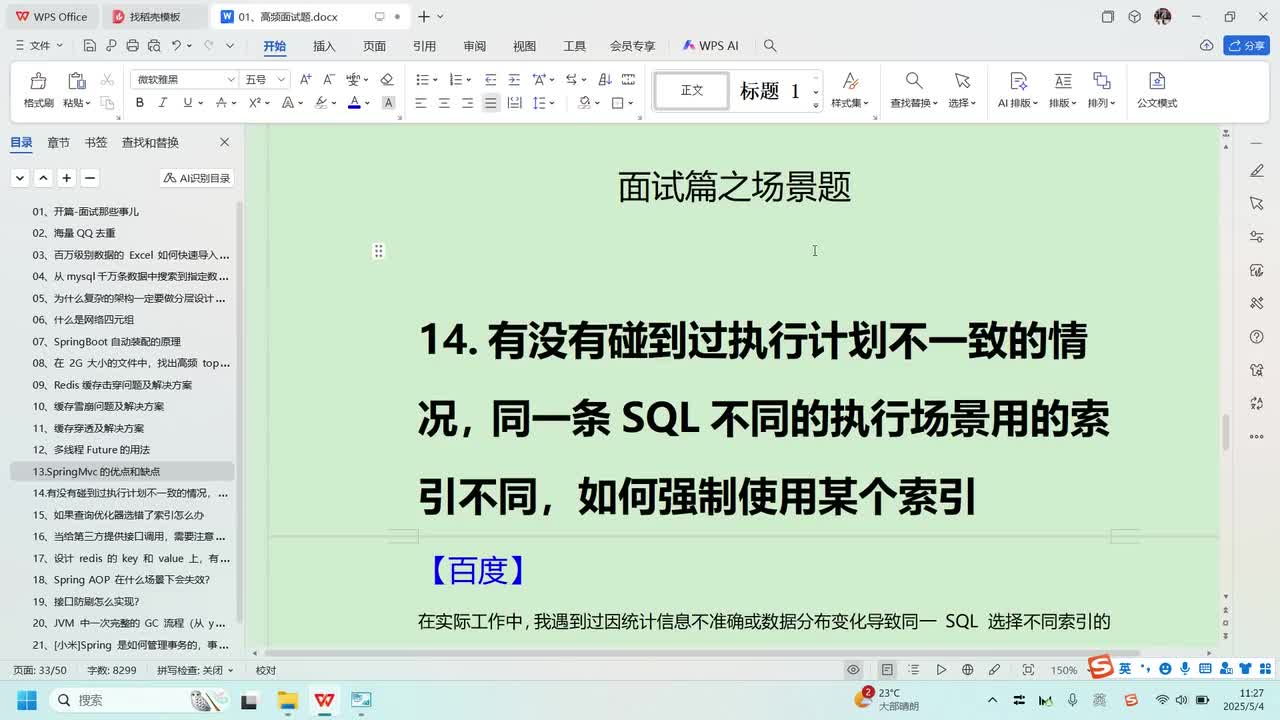This screenshot has width=1280, height=720.
Task: Increase font size with A+ icon
Action: click(306, 79)
